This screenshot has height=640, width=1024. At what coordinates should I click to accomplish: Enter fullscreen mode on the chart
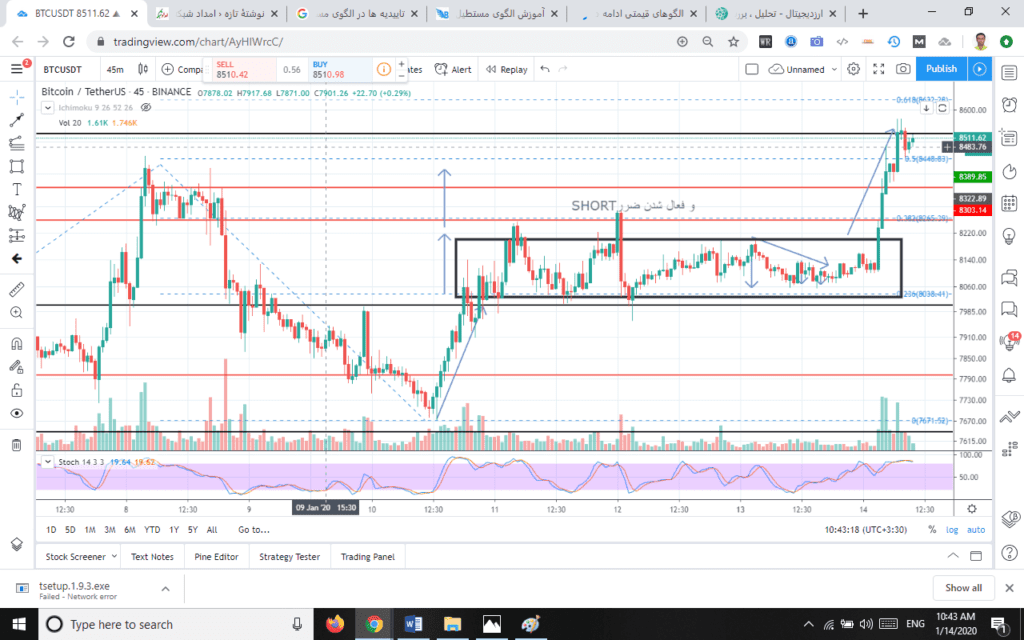878,69
